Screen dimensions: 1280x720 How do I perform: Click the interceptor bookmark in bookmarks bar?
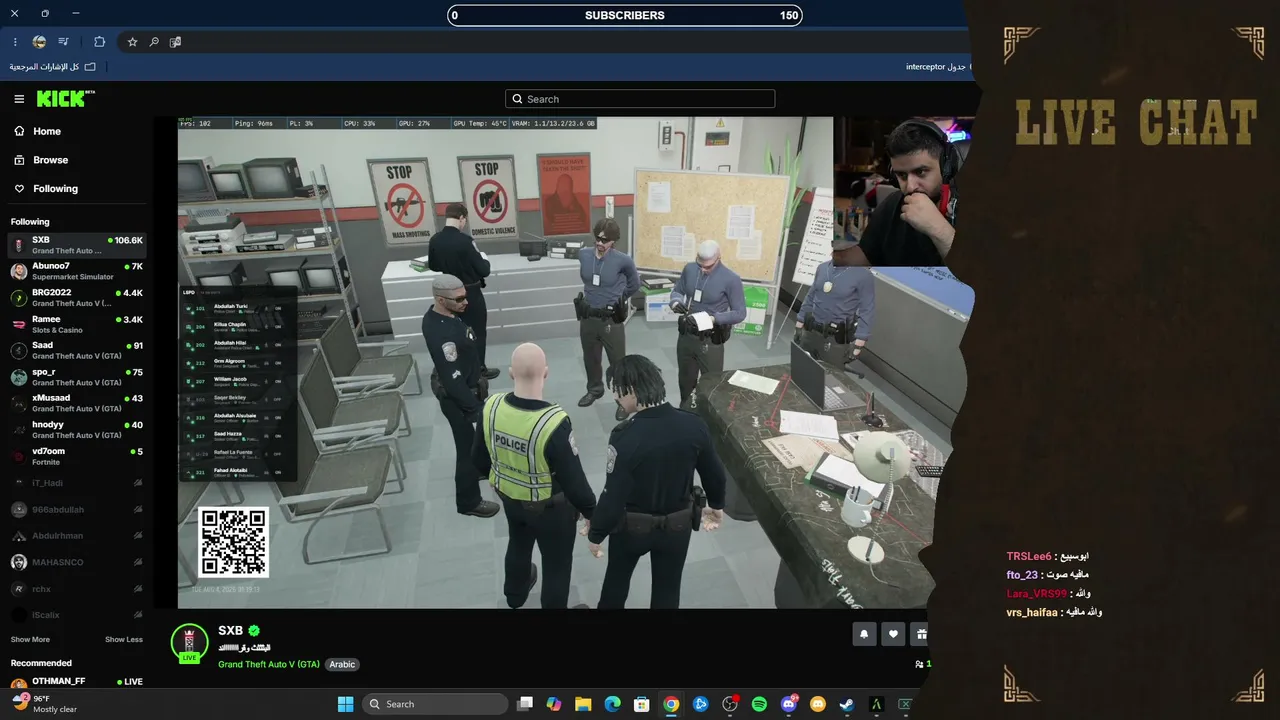pyautogui.click(x=936, y=67)
